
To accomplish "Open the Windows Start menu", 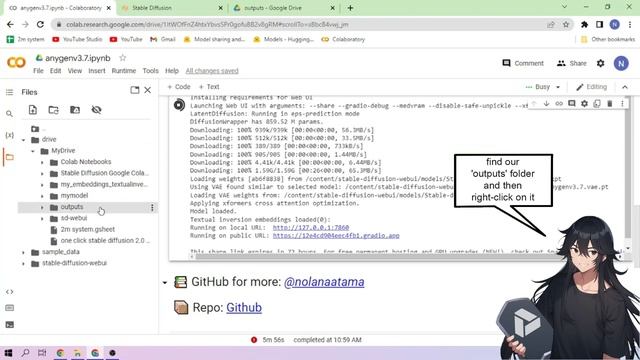I will click(x=8, y=353).
